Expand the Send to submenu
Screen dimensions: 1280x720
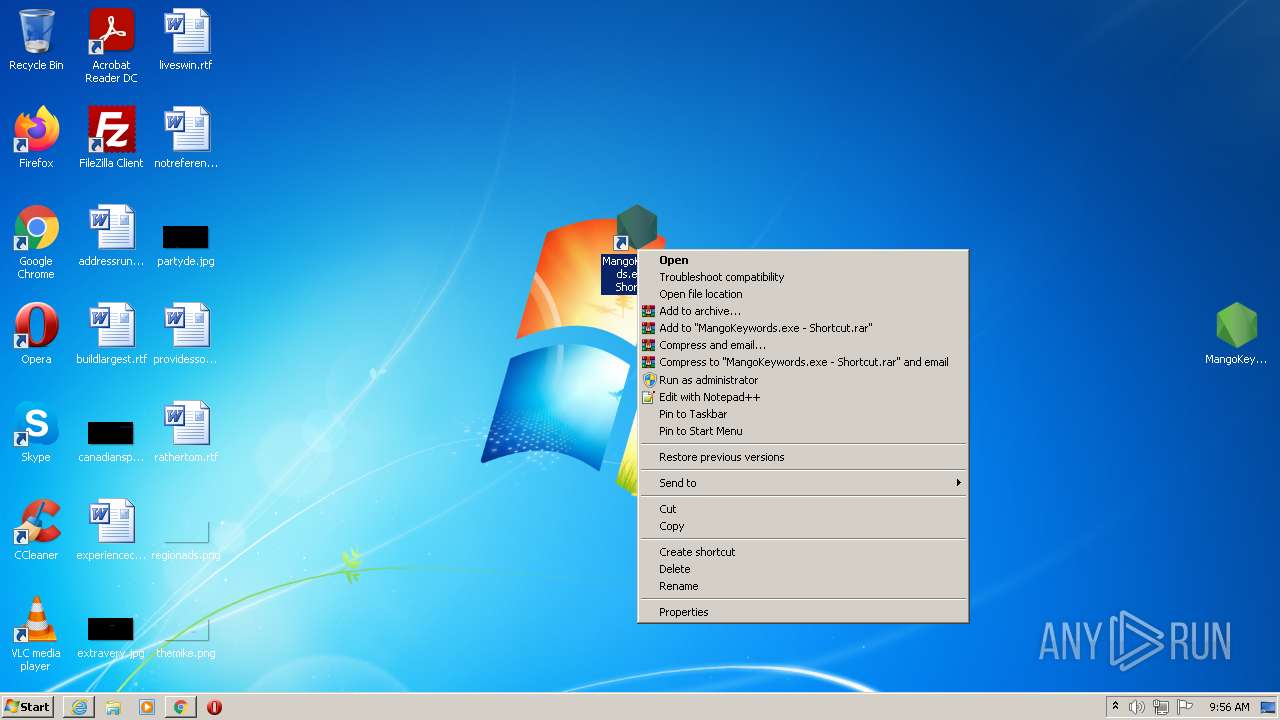pos(803,483)
